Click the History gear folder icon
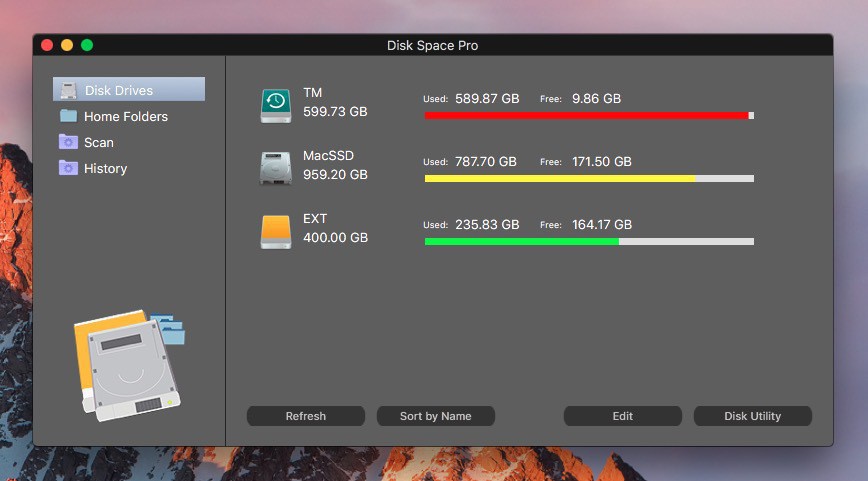This screenshot has height=481, width=868. (68, 168)
